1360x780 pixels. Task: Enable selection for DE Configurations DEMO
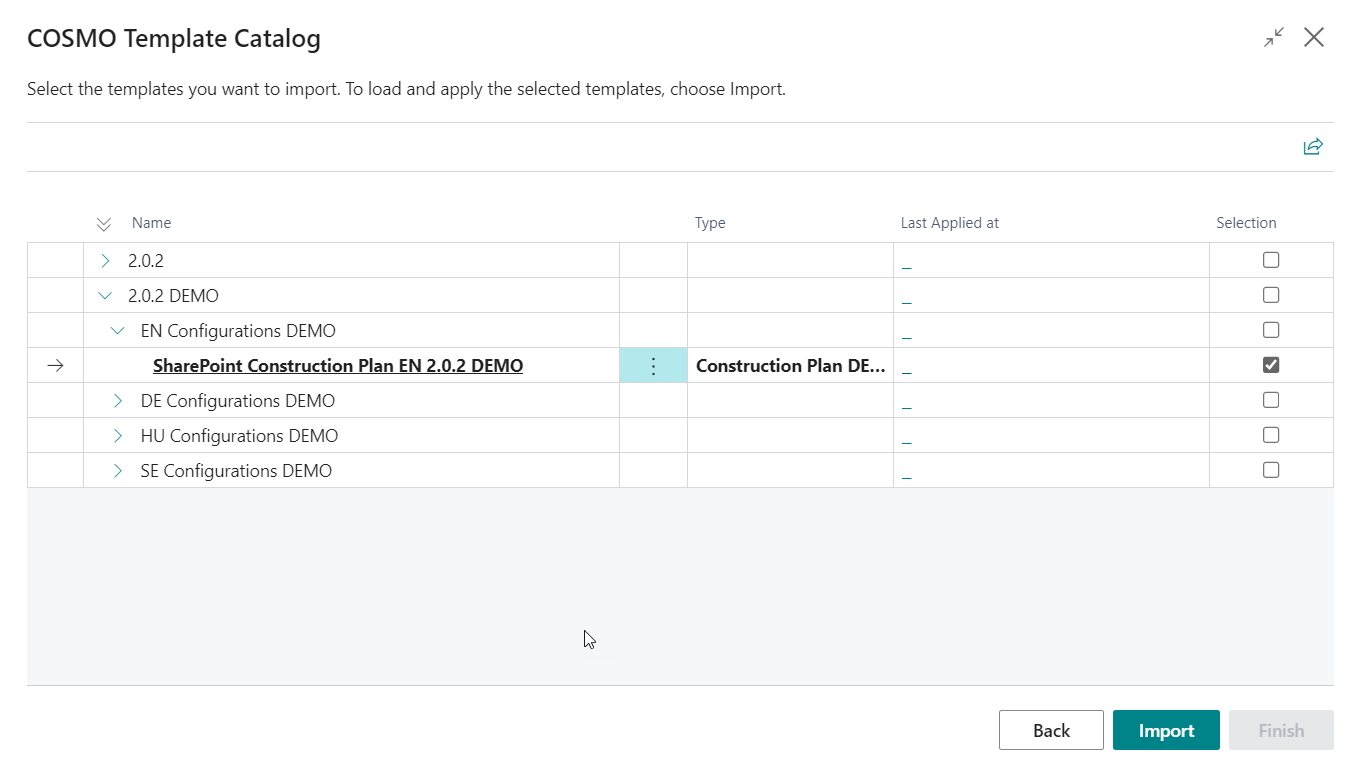[1270, 400]
